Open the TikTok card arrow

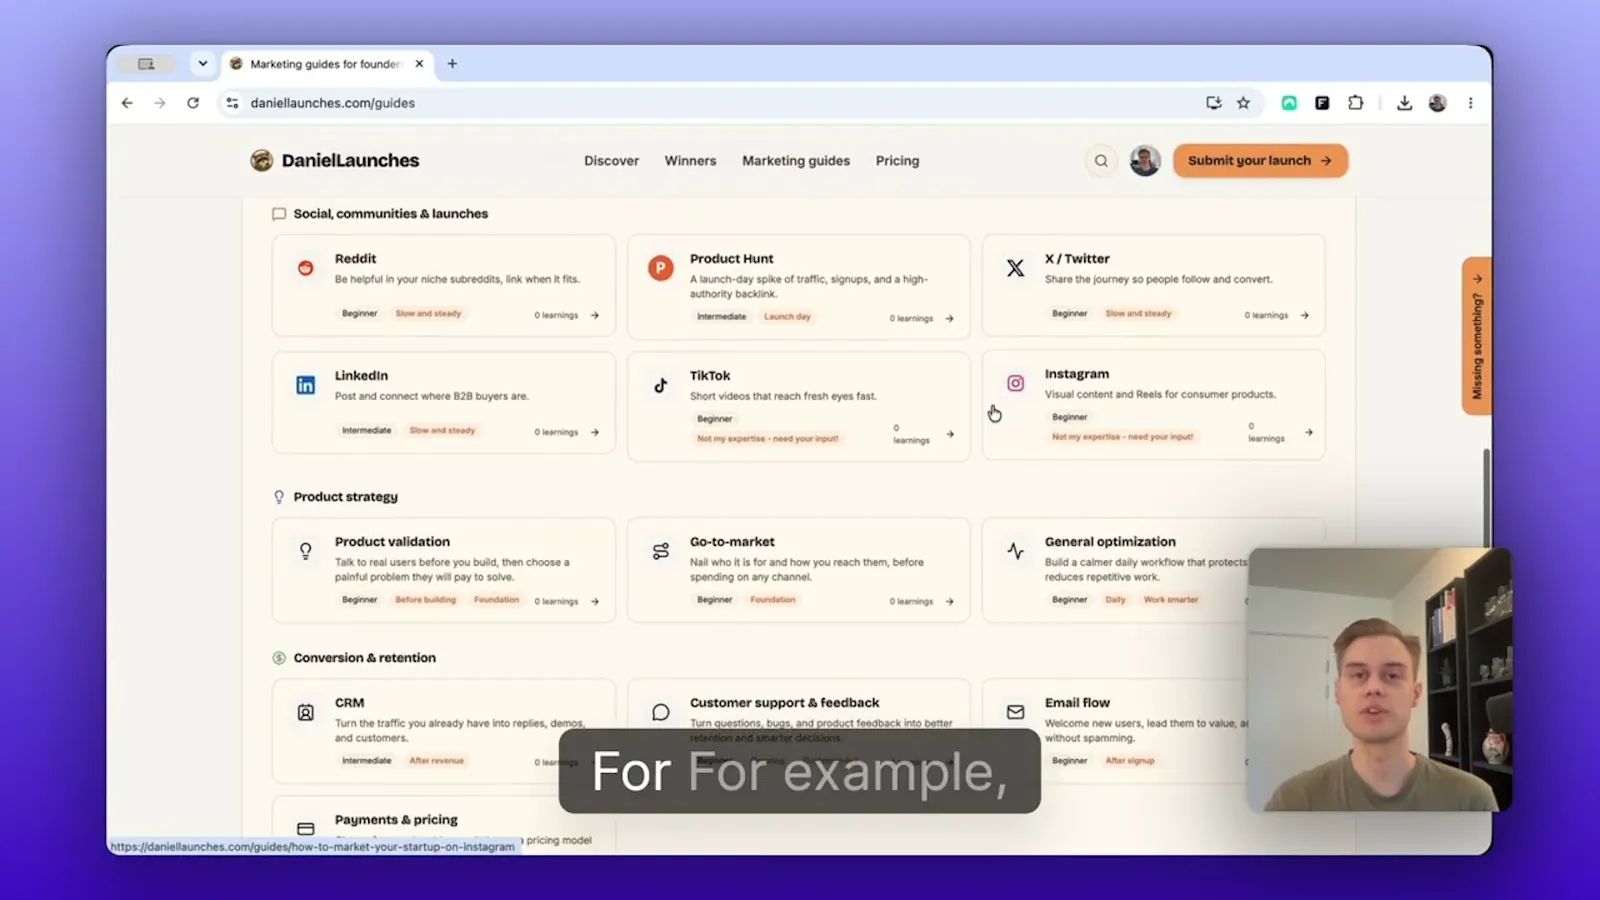click(950, 434)
